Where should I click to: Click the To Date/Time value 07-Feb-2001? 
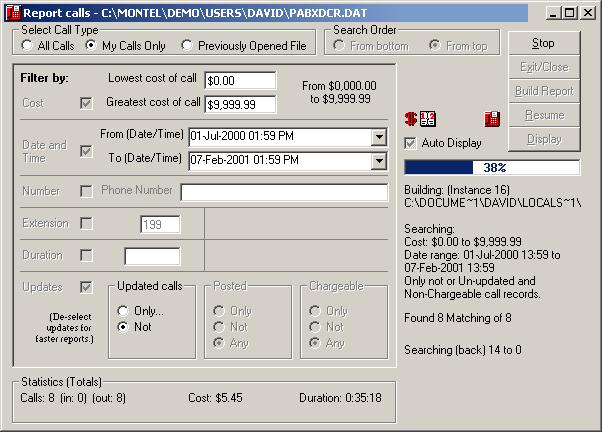244,160
